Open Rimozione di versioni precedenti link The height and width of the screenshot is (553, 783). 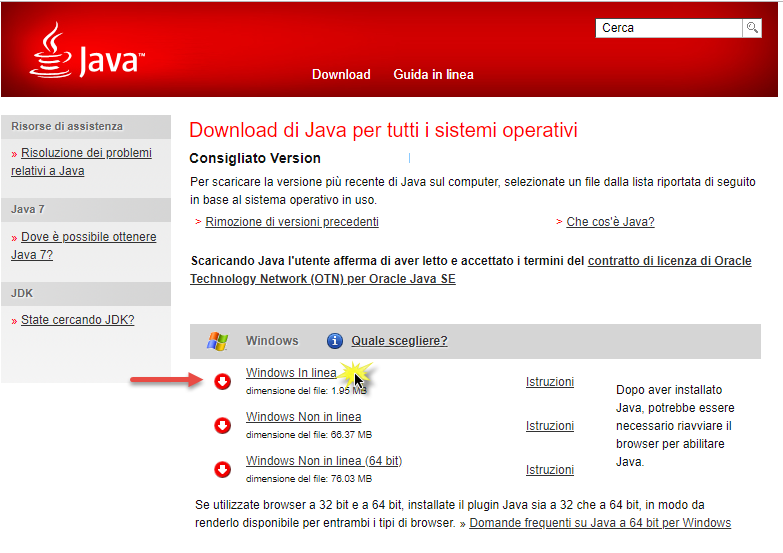point(292,222)
